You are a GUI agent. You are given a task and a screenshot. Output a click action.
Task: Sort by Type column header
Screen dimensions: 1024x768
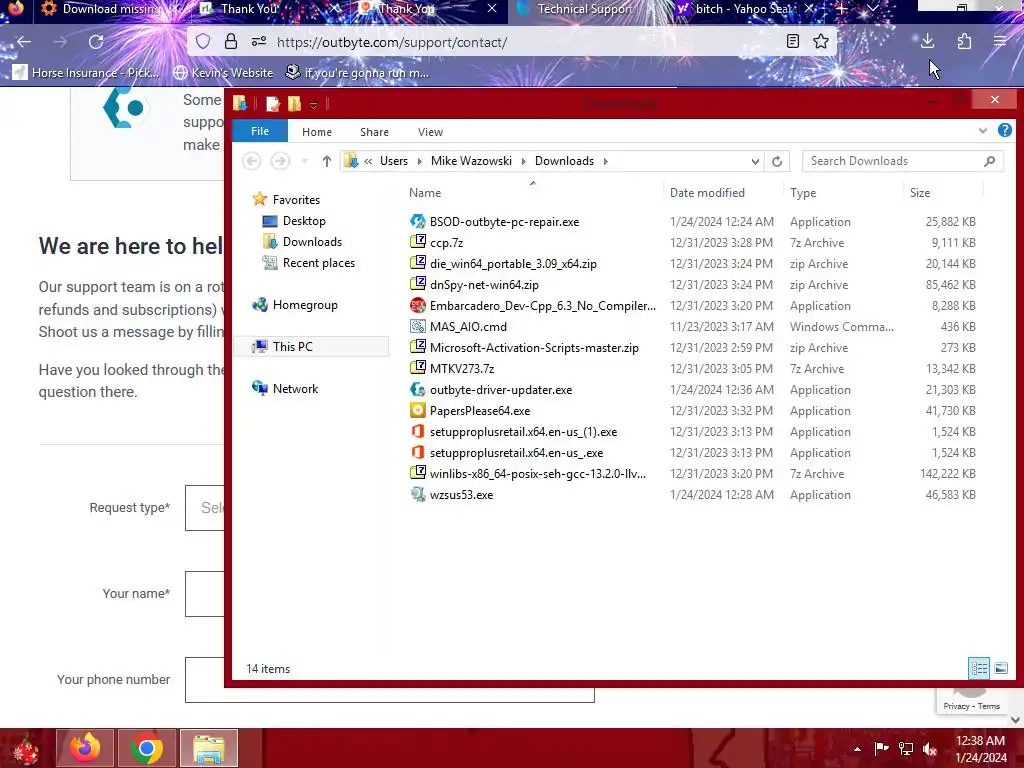point(842,193)
